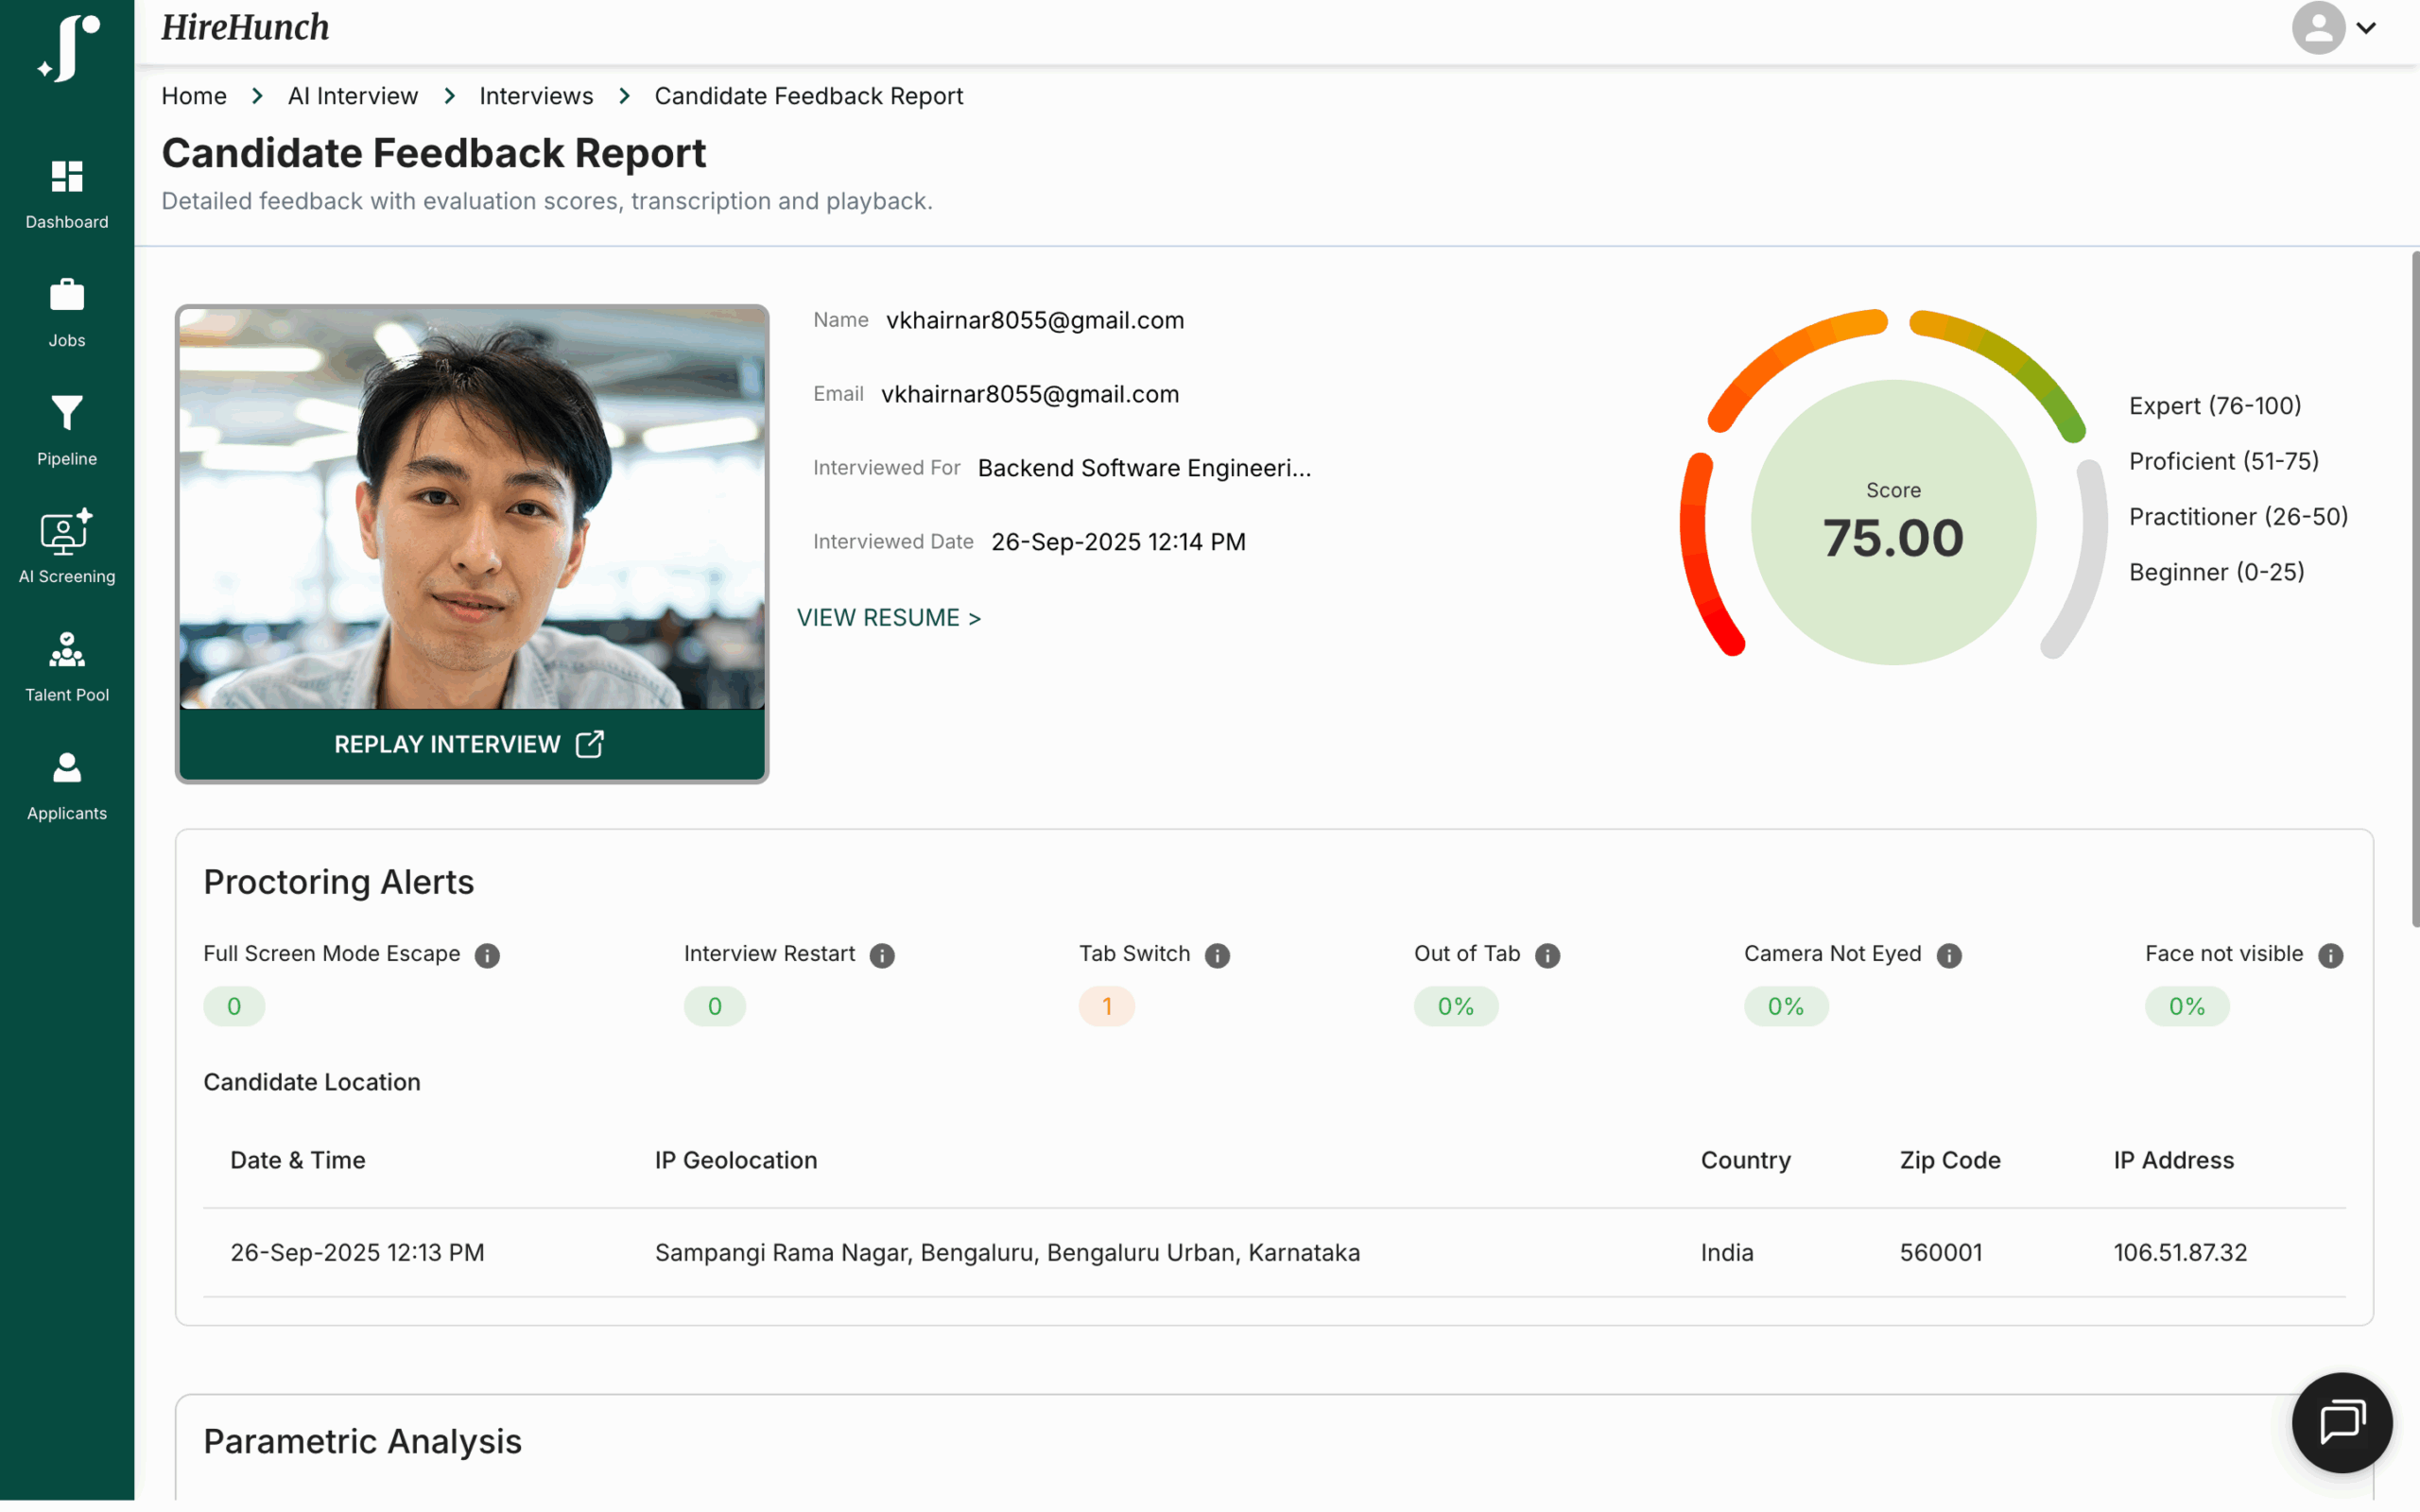Click the Face not visible info icon

[2330, 955]
